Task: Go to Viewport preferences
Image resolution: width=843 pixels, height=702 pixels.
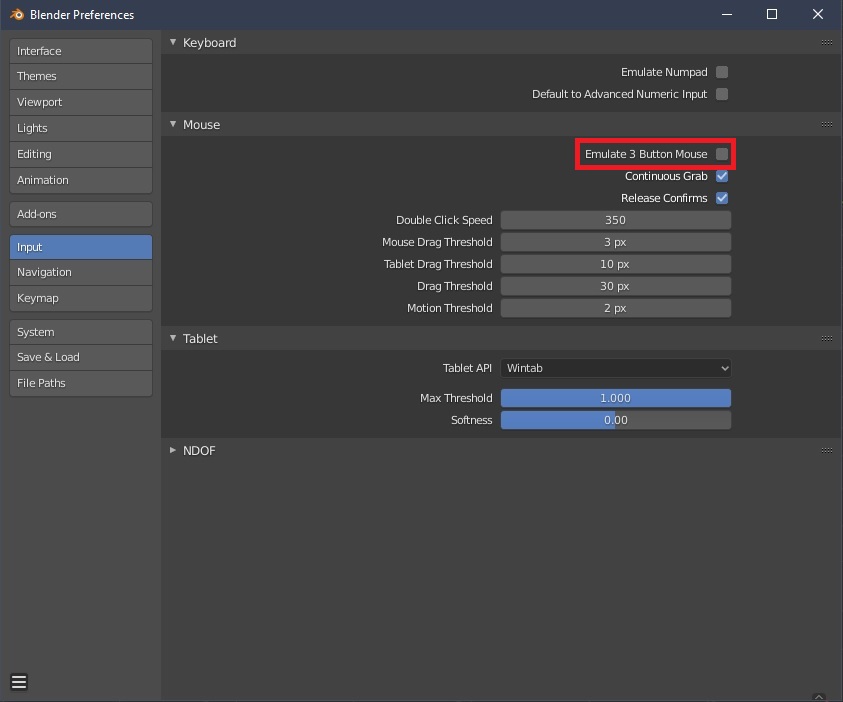Action: coord(81,102)
